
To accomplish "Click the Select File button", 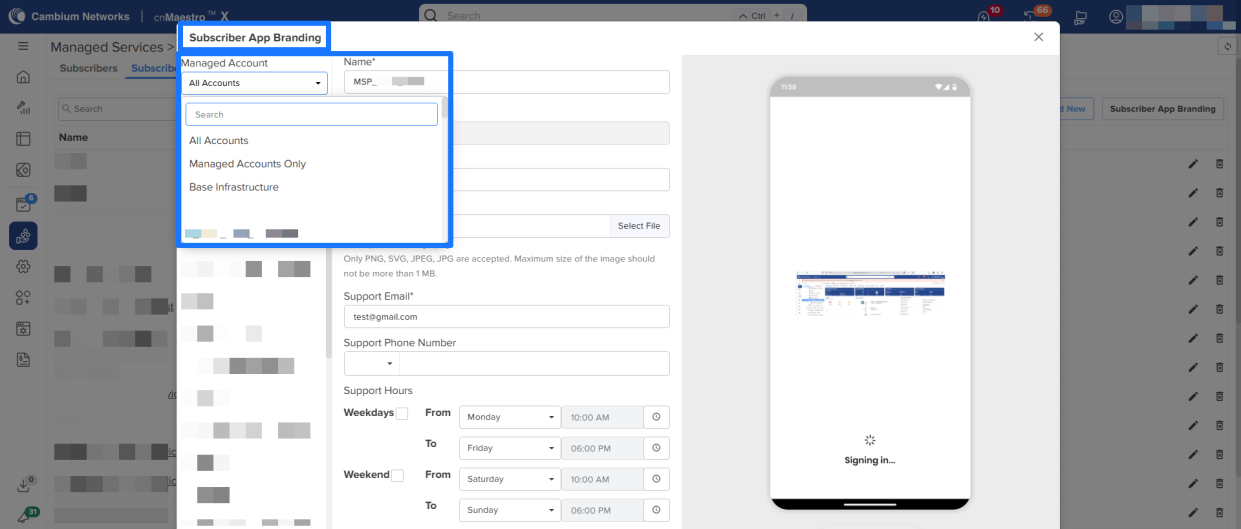I will 638,226.
